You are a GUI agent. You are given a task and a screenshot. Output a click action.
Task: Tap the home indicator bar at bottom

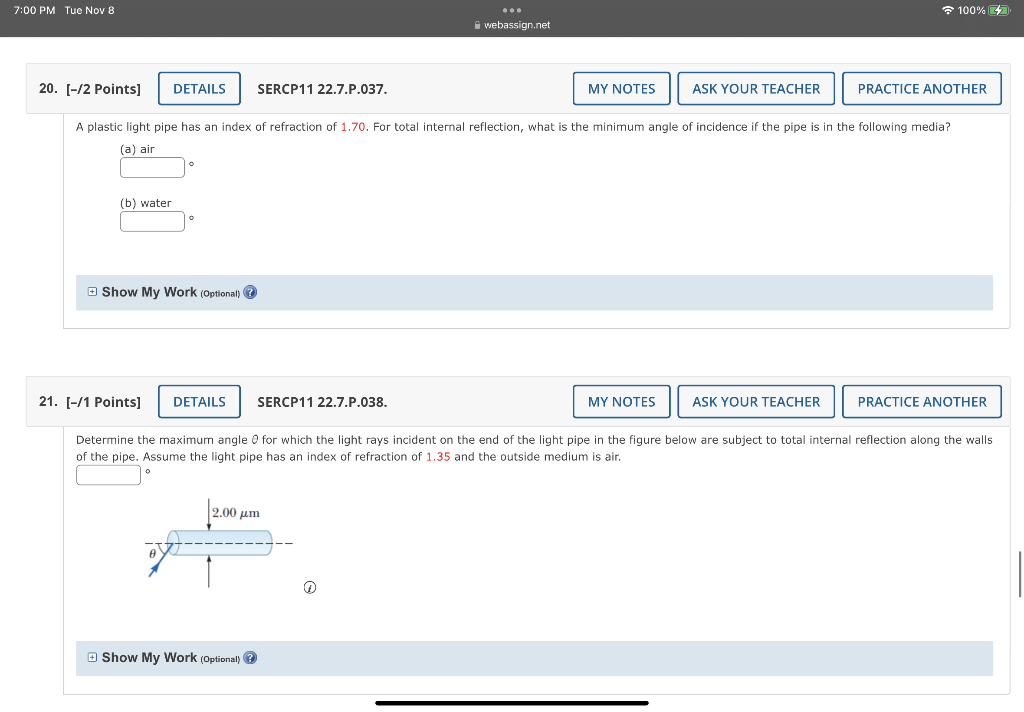tap(512, 704)
